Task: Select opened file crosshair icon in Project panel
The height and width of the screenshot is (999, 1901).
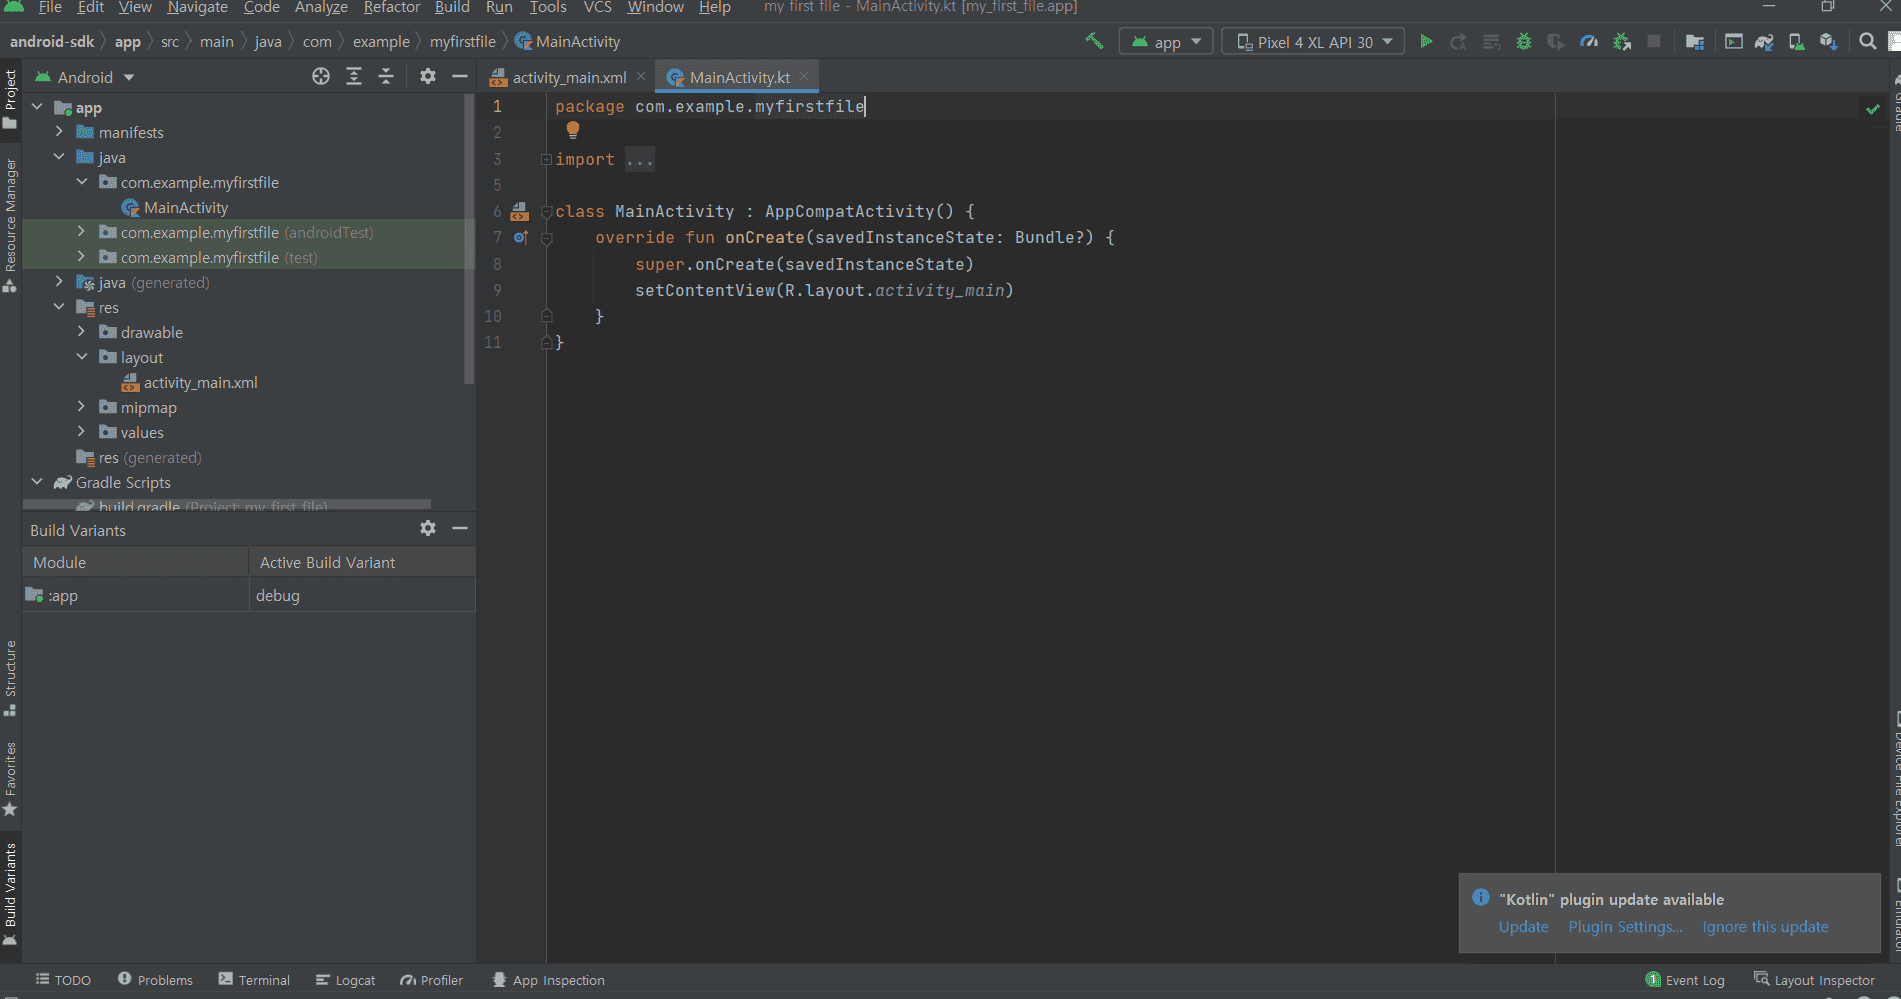Action: coord(321,77)
